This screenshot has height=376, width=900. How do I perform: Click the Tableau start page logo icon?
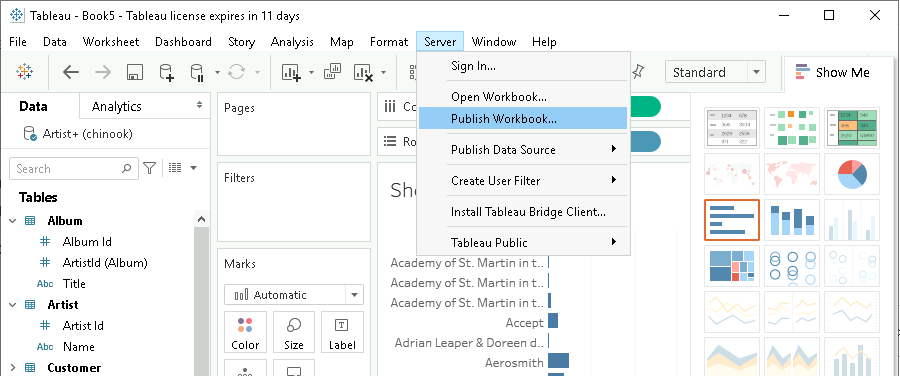click(25, 72)
